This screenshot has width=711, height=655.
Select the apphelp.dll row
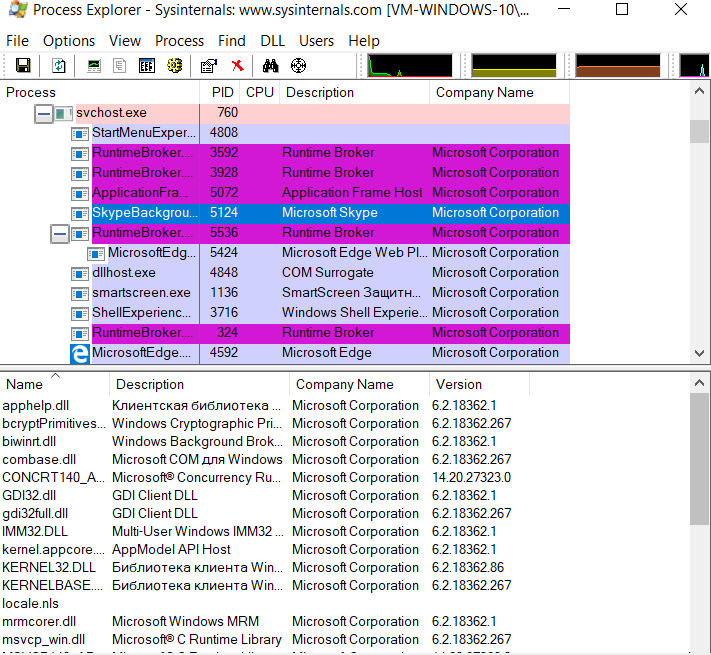click(x=264, y=406)
